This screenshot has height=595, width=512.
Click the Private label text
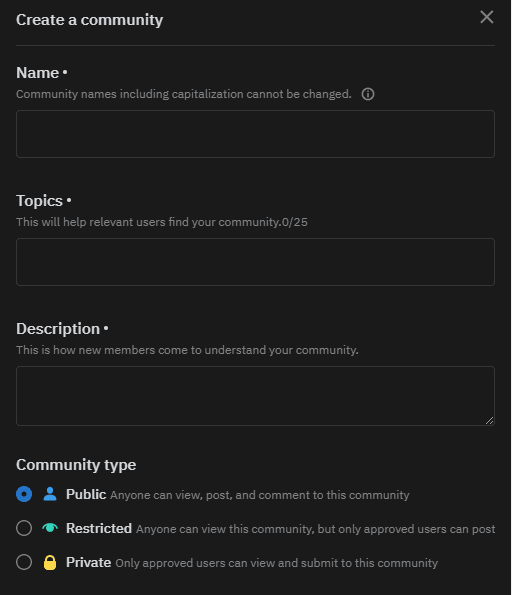click(88, 562)
